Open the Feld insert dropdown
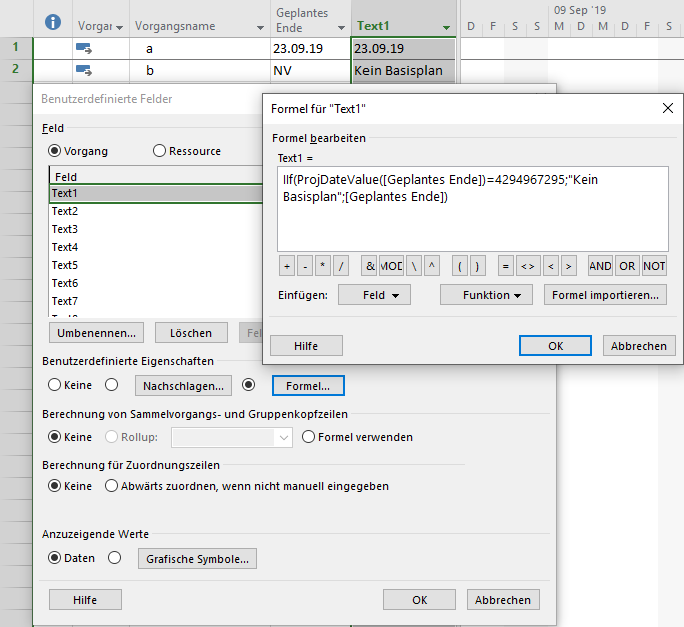 374,295
